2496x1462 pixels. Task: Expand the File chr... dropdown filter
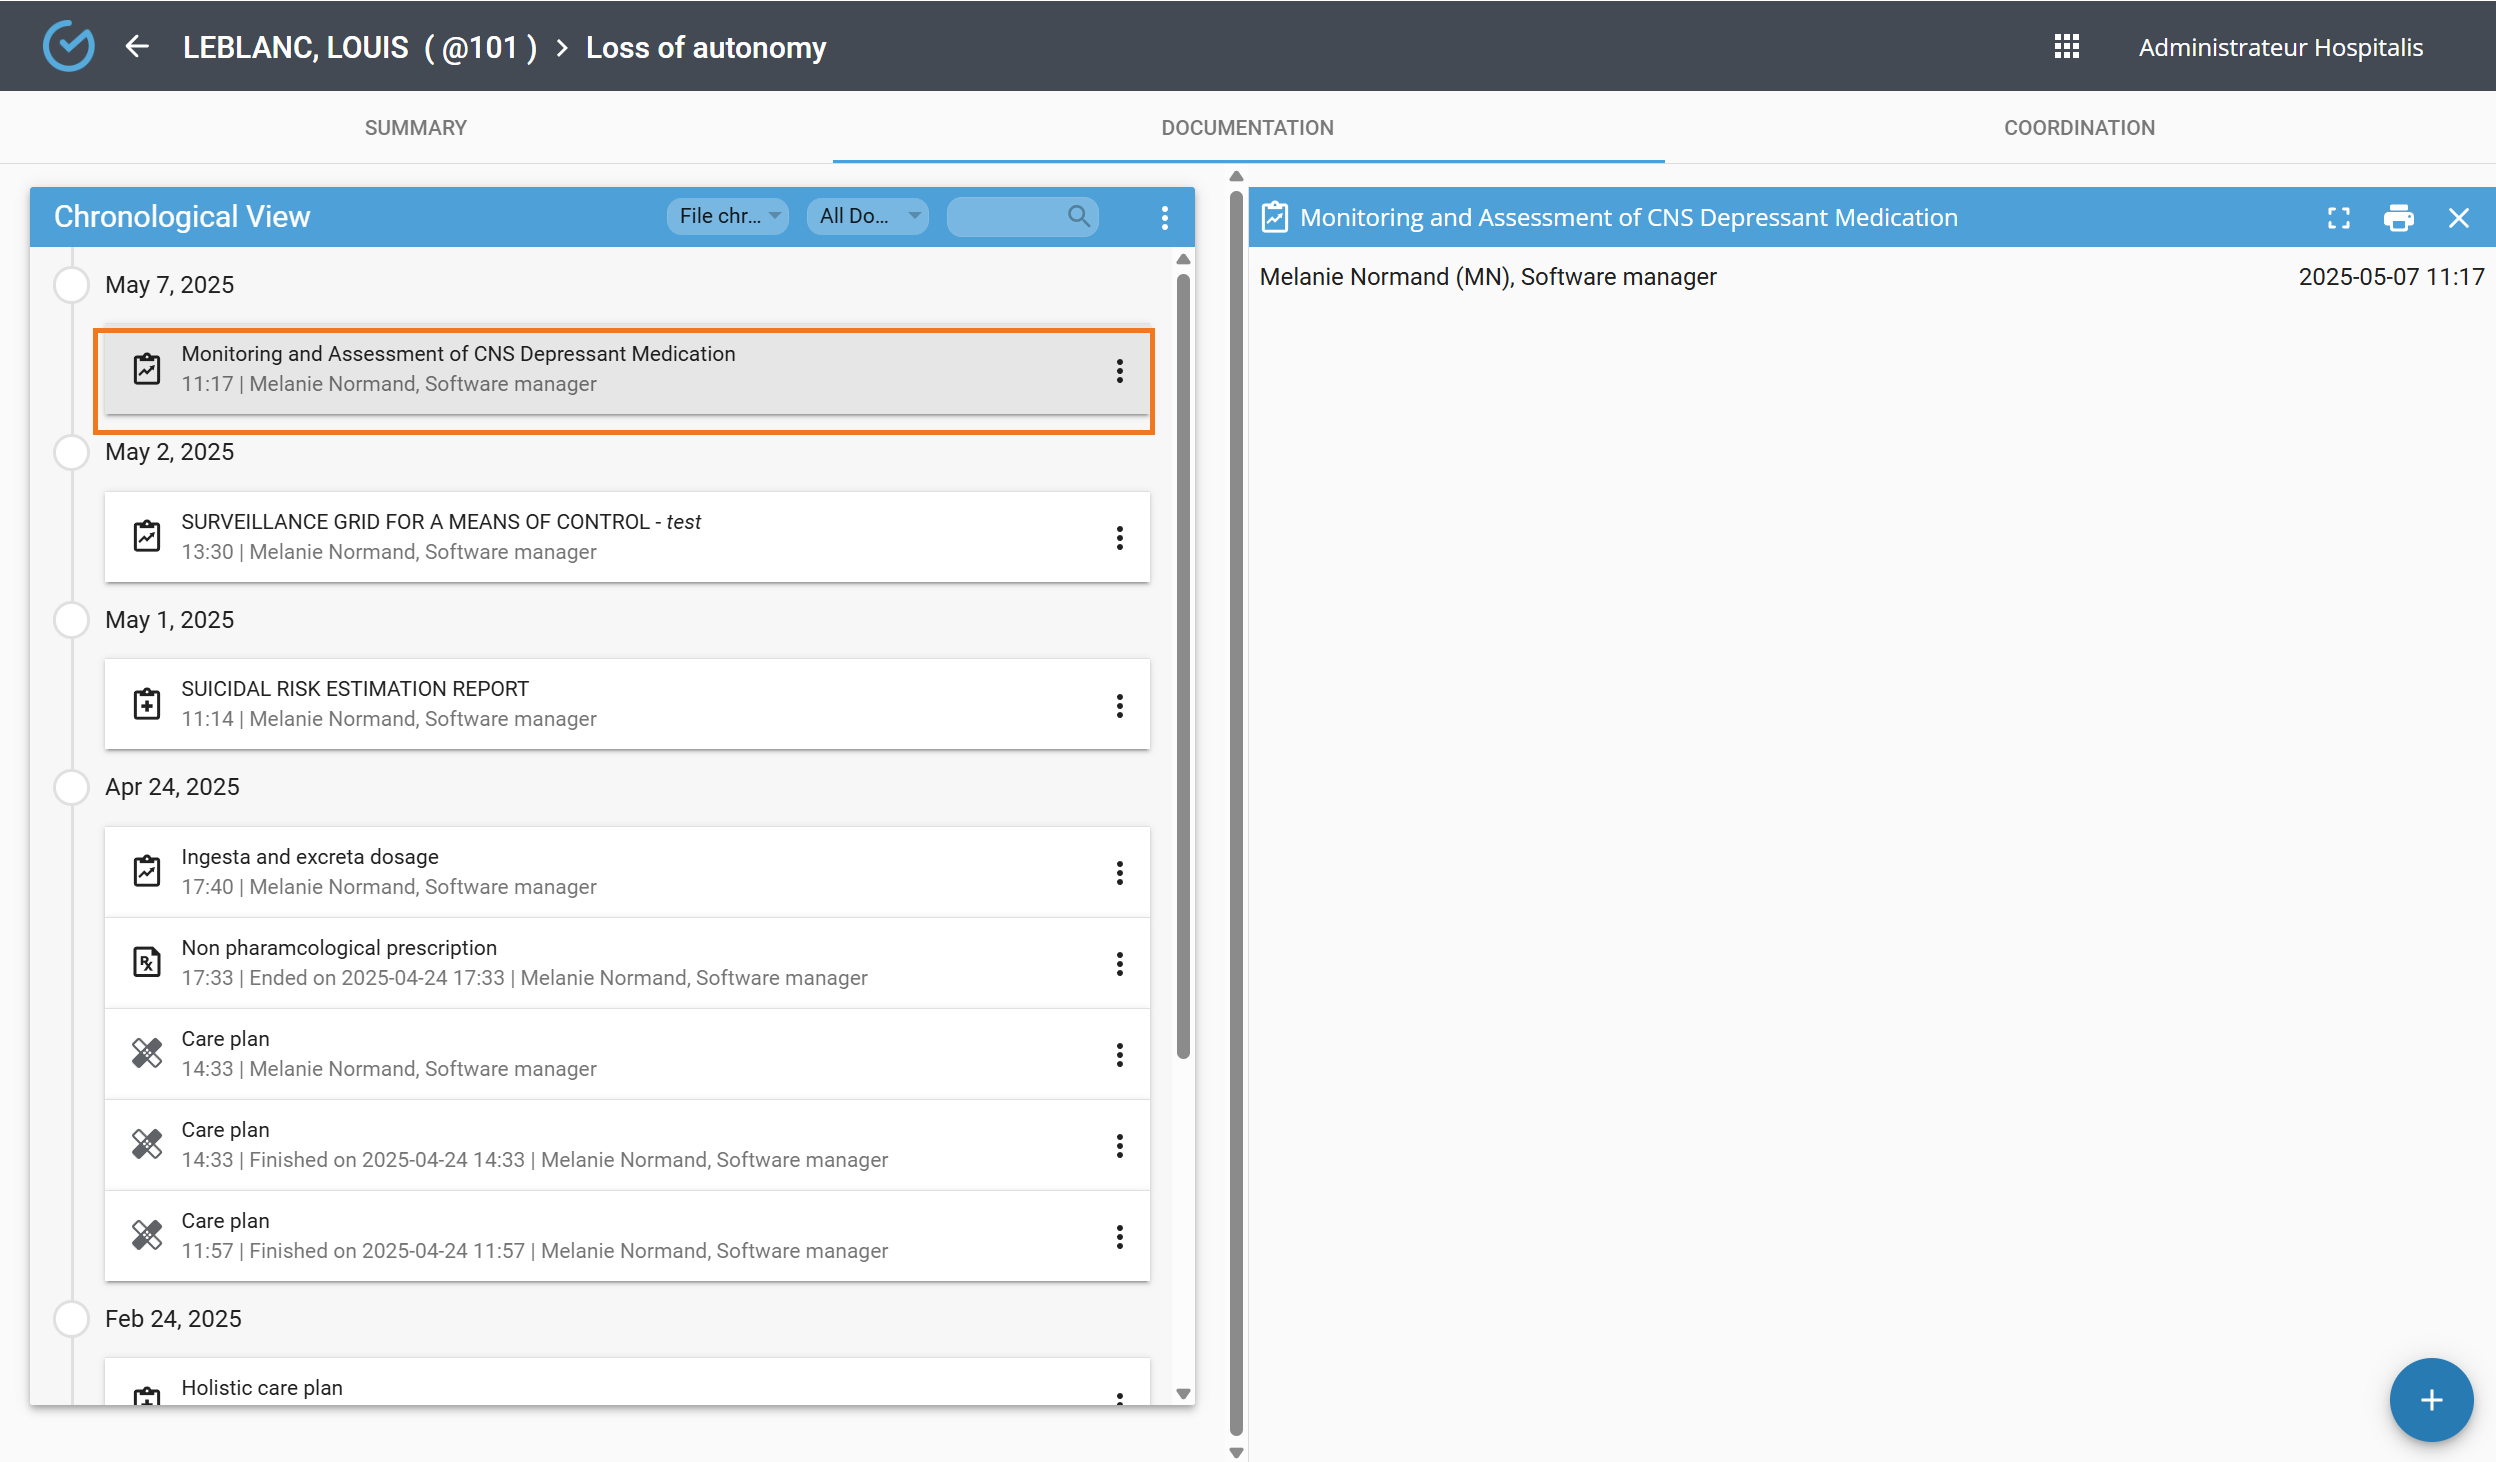[x=728, y=216]
